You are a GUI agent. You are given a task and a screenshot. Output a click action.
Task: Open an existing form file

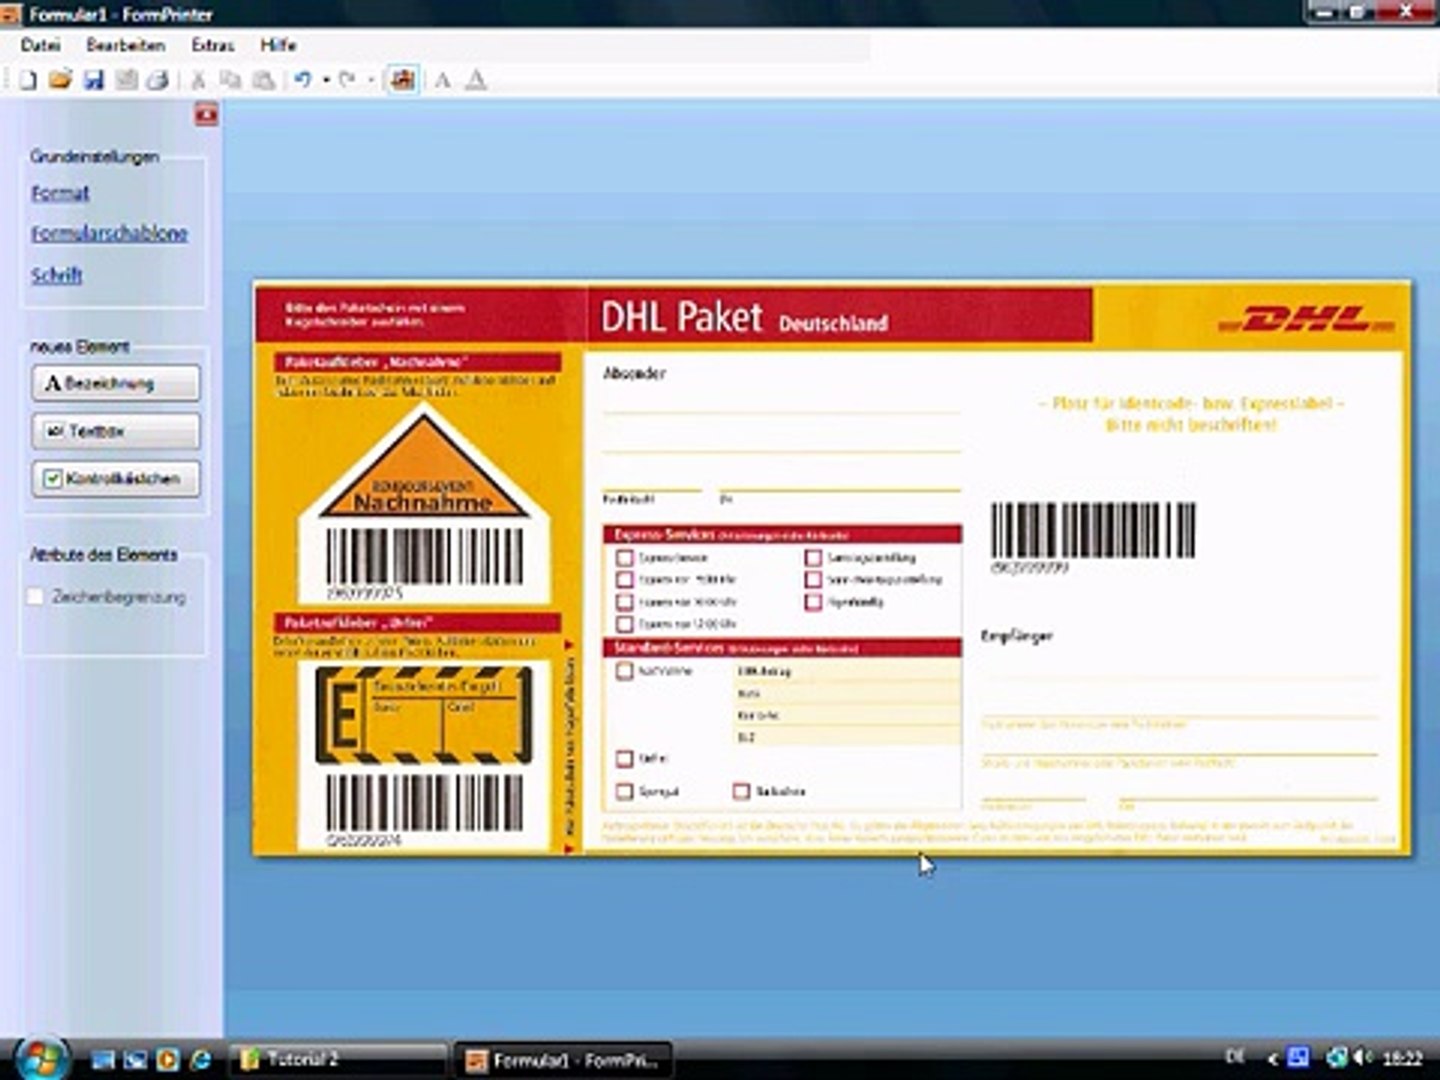click(60, 80)
